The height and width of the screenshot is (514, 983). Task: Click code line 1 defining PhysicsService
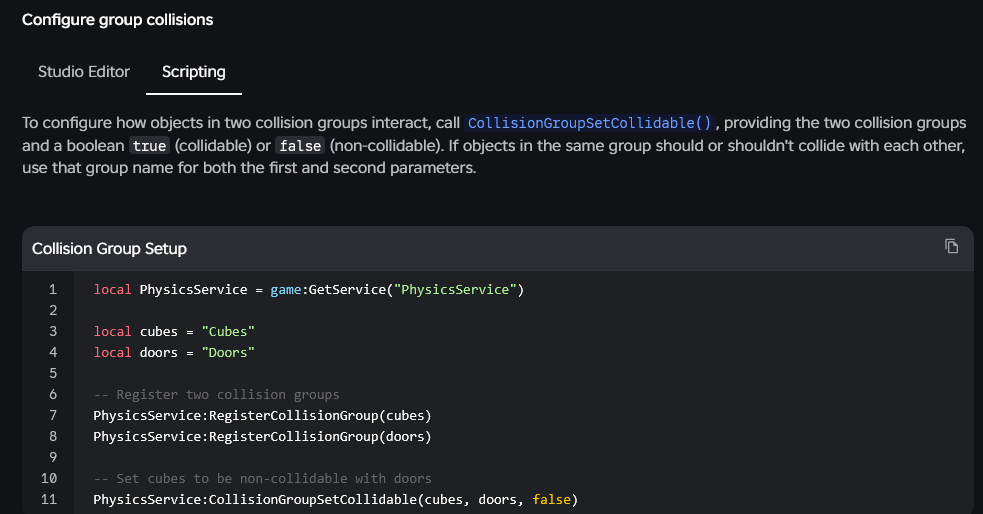(308, 290)
